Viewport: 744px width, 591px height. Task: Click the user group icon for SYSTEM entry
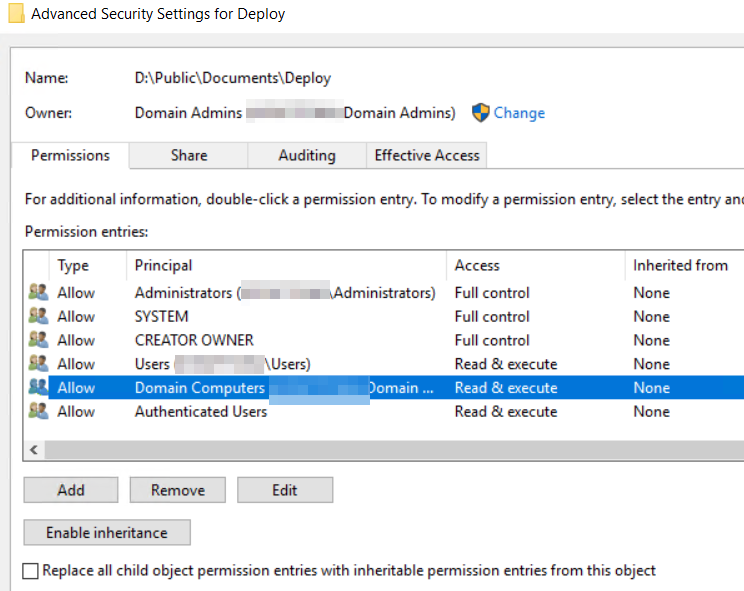[38, 317]
